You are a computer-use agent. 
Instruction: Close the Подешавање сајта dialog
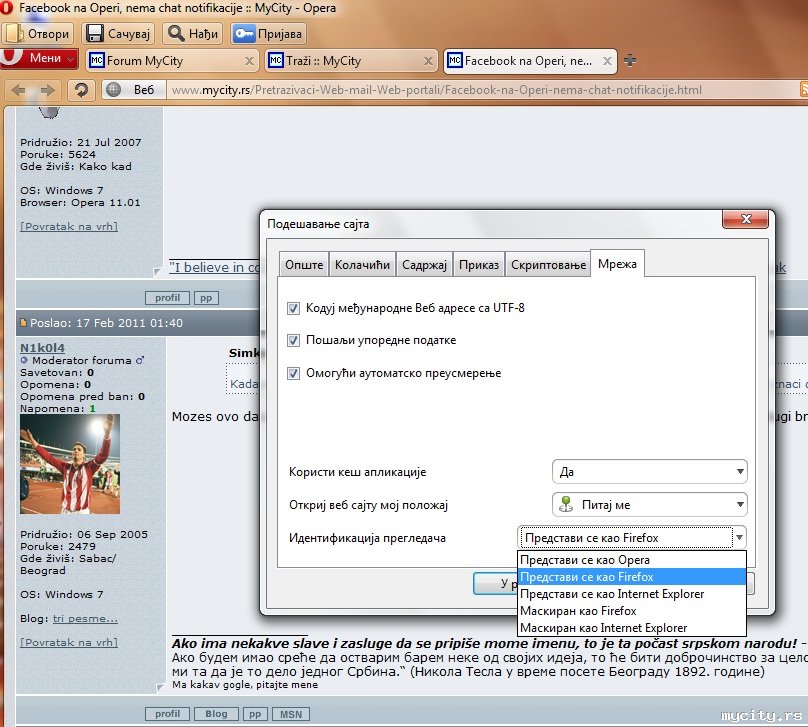[746, 219]
